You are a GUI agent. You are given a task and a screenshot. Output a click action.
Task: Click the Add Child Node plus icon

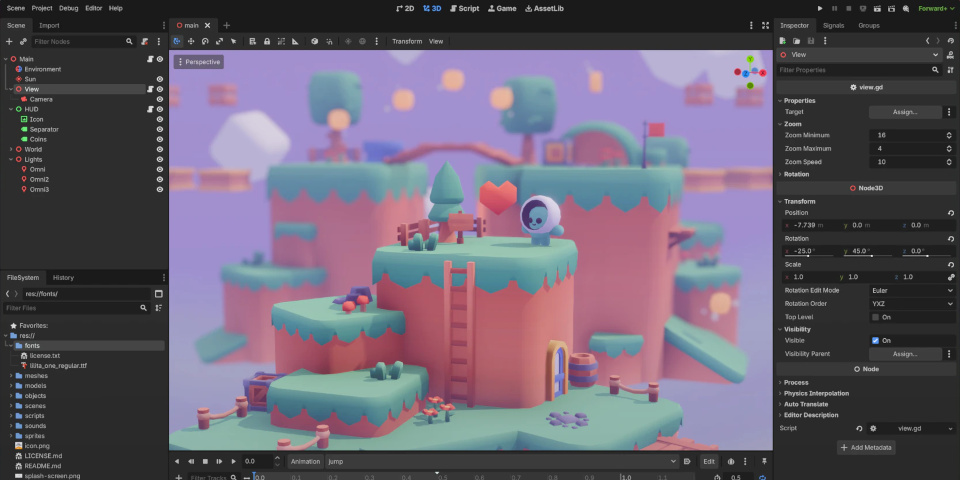(9, 41)
